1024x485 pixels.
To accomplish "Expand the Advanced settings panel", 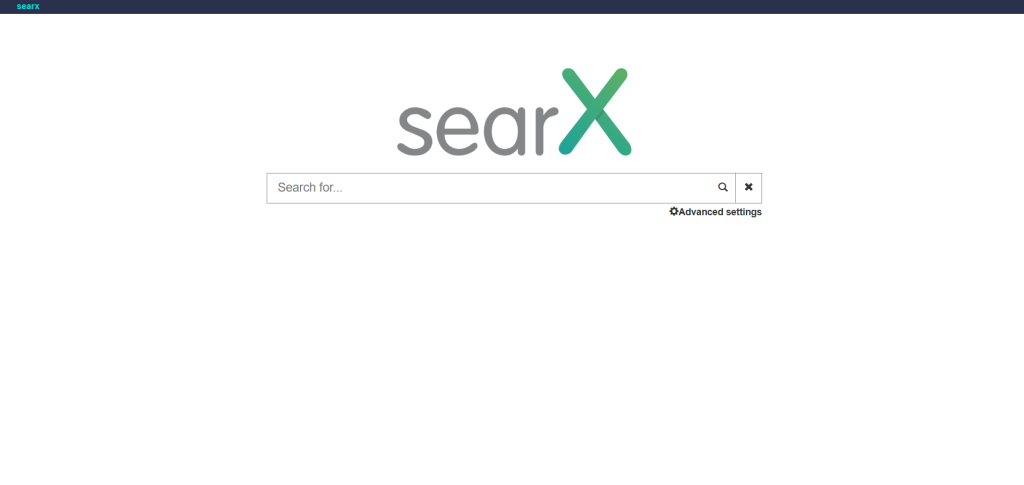I will coord(715,211).
